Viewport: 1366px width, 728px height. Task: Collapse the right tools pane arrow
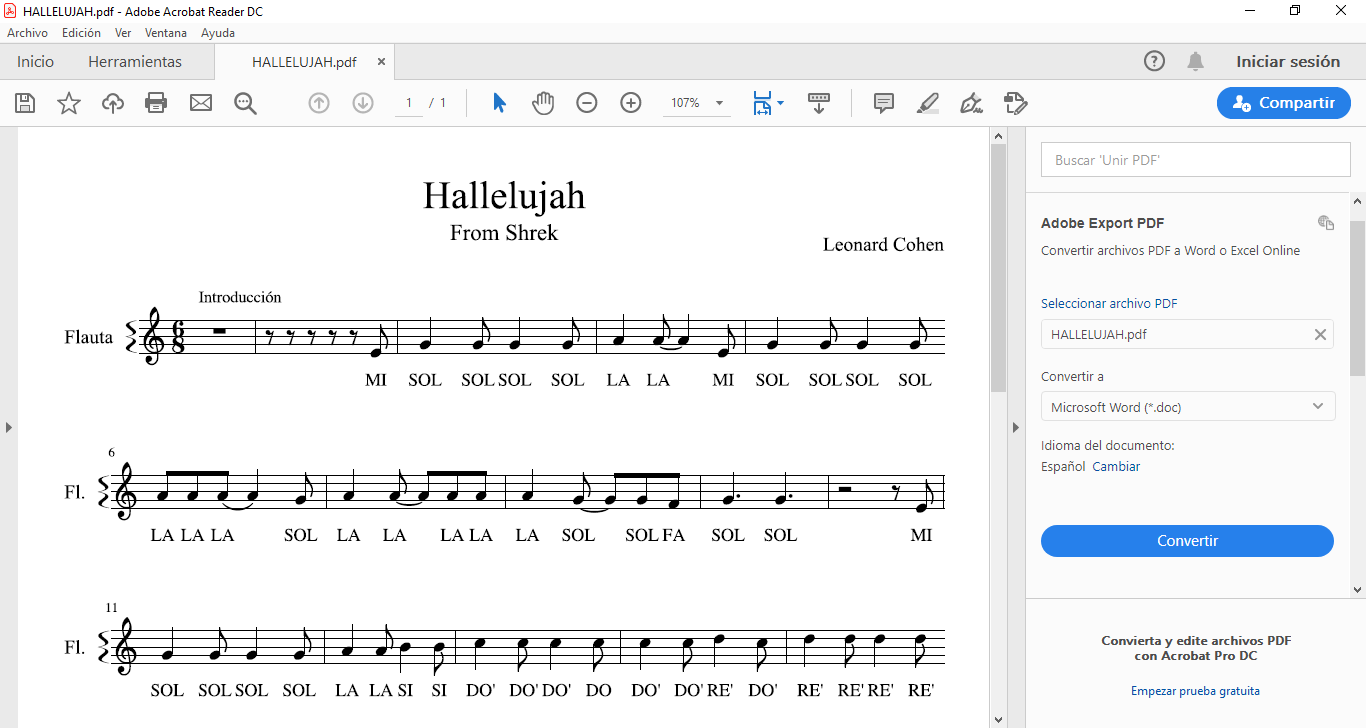click(x=1018, y=427)
